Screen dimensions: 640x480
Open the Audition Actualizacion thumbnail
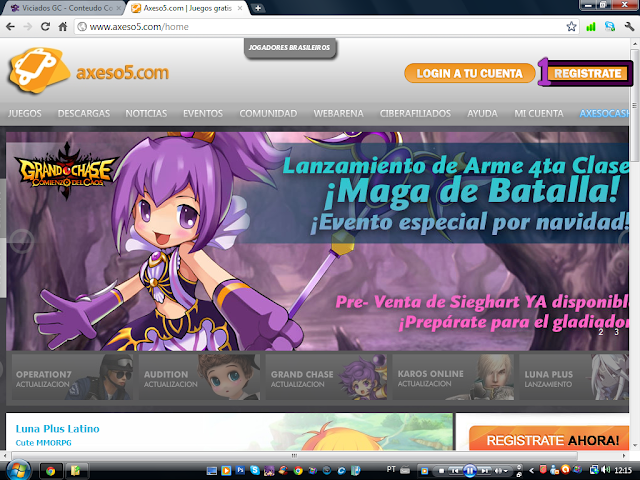pyautogui.click(x=199, y=377)
